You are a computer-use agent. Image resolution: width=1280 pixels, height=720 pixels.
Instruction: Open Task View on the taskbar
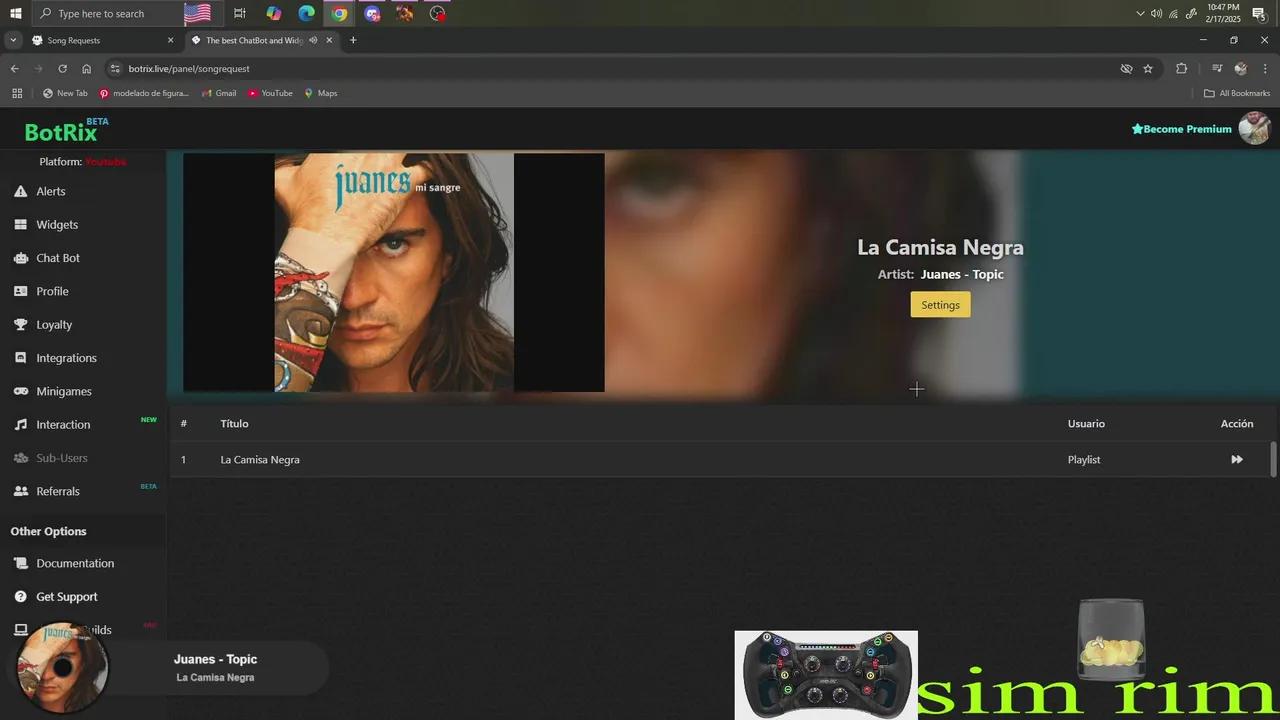pos(240,13)
